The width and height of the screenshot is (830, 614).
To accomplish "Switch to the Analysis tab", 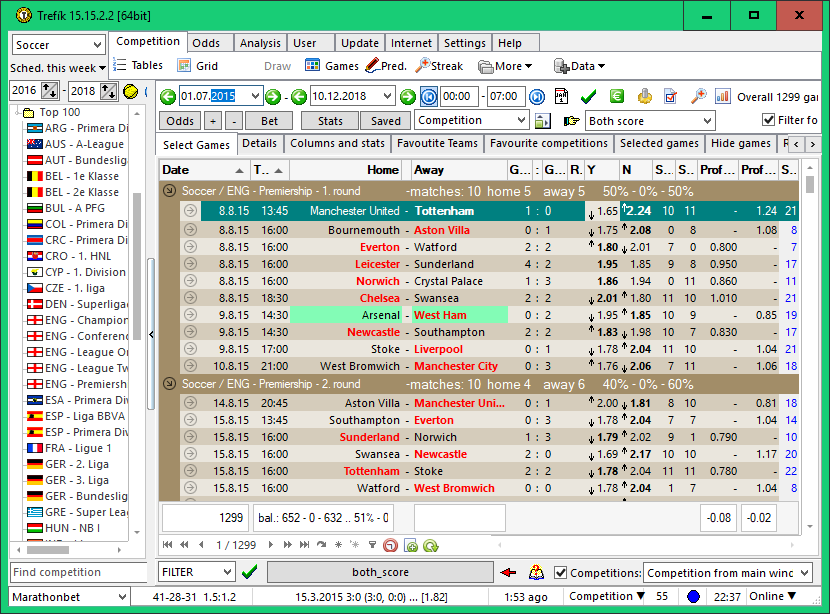I will coord(260,43).
